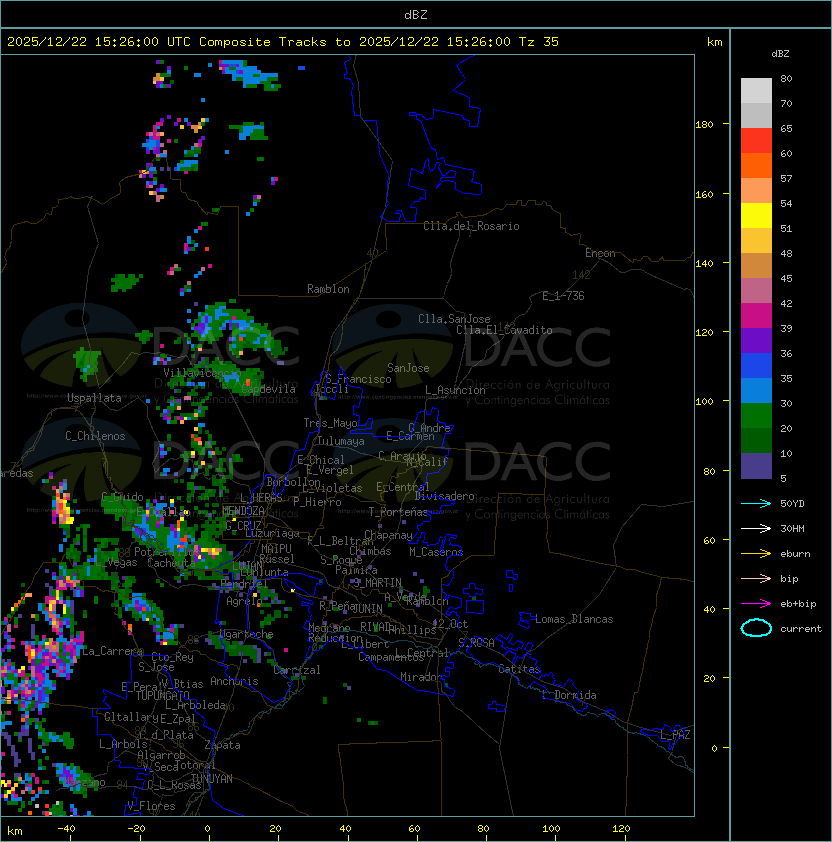The width and height of the screenshot is (832, 842).
Task: Click the 'Uspallata' map label
Action: tap(94, 398)
